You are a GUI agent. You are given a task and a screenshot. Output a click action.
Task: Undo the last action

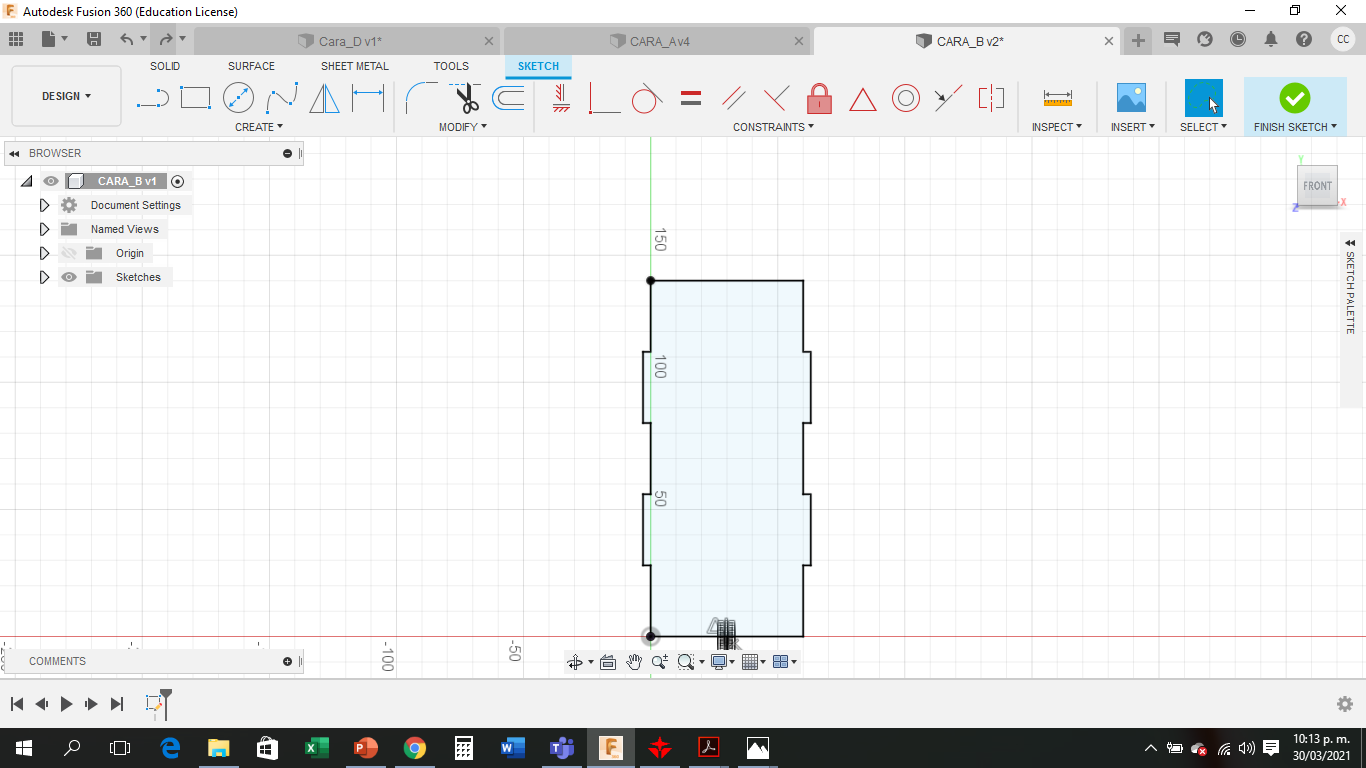(x=127, y=40)
